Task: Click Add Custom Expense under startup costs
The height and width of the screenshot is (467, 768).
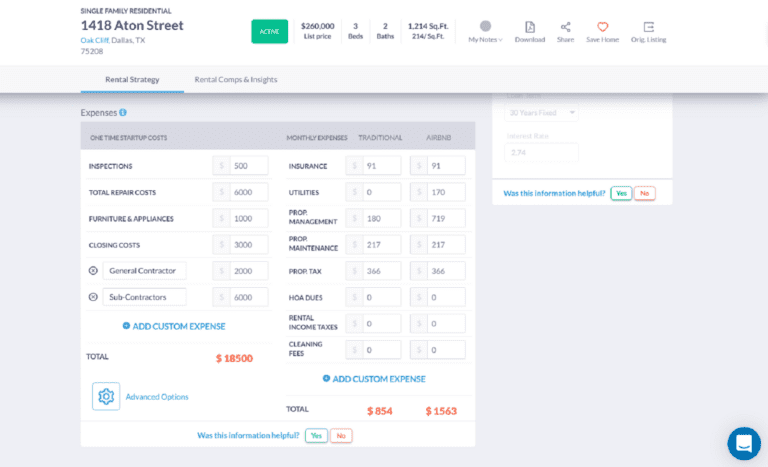Action: tap(173, 326)
